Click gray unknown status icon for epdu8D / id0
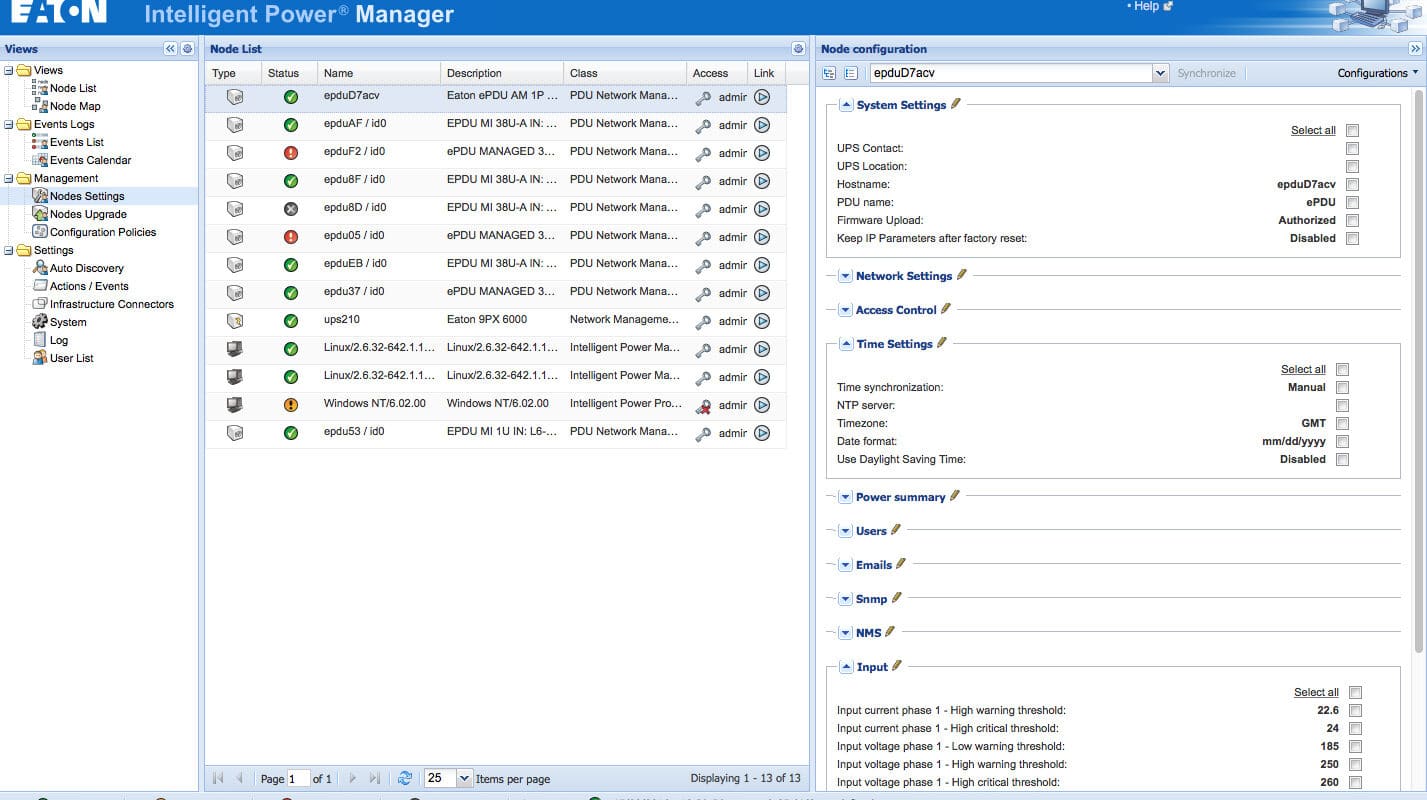 click(x=291, y=209)
